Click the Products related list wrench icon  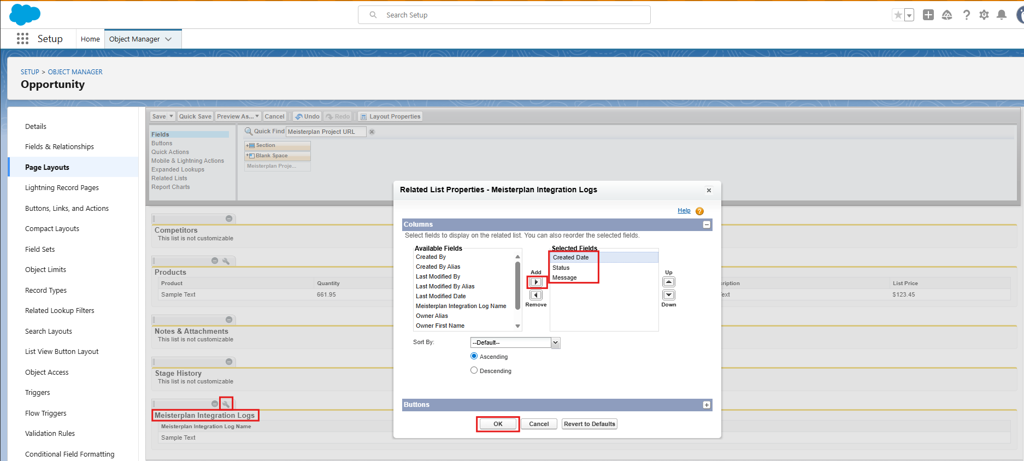coord(226,261)
